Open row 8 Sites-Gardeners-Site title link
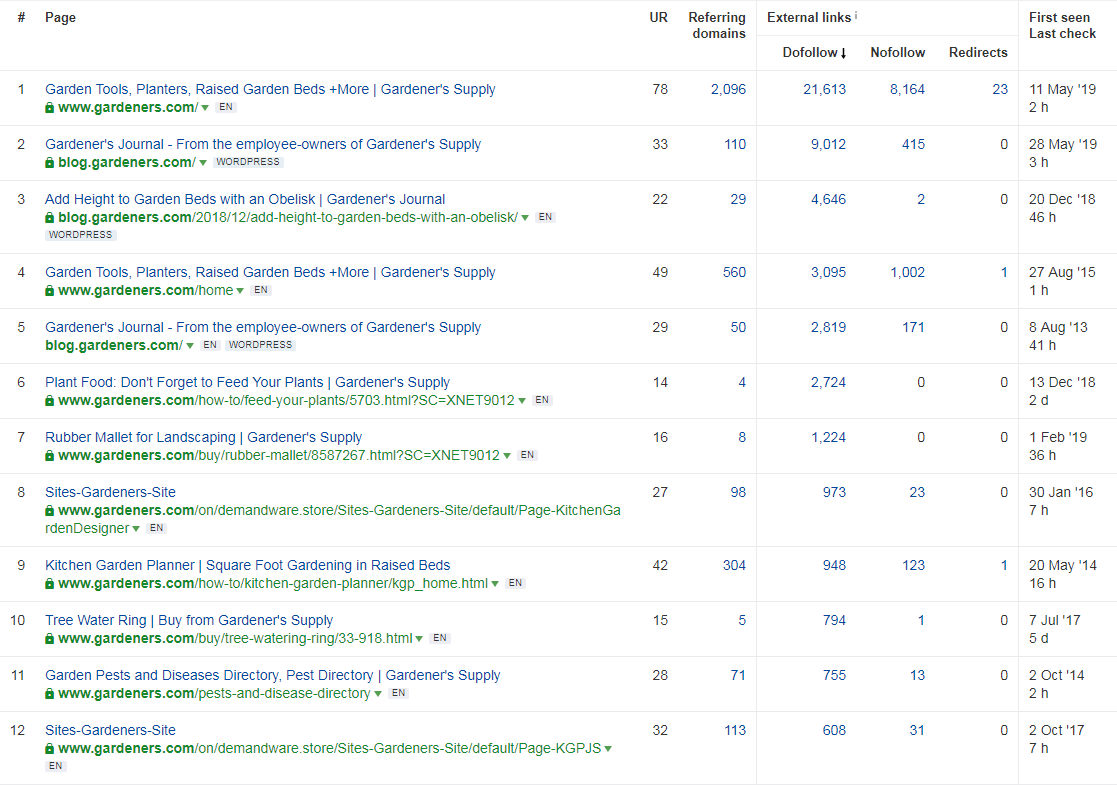Image resolution: width=1117 pixels, height=785 pixels. [x=110, y=492]
